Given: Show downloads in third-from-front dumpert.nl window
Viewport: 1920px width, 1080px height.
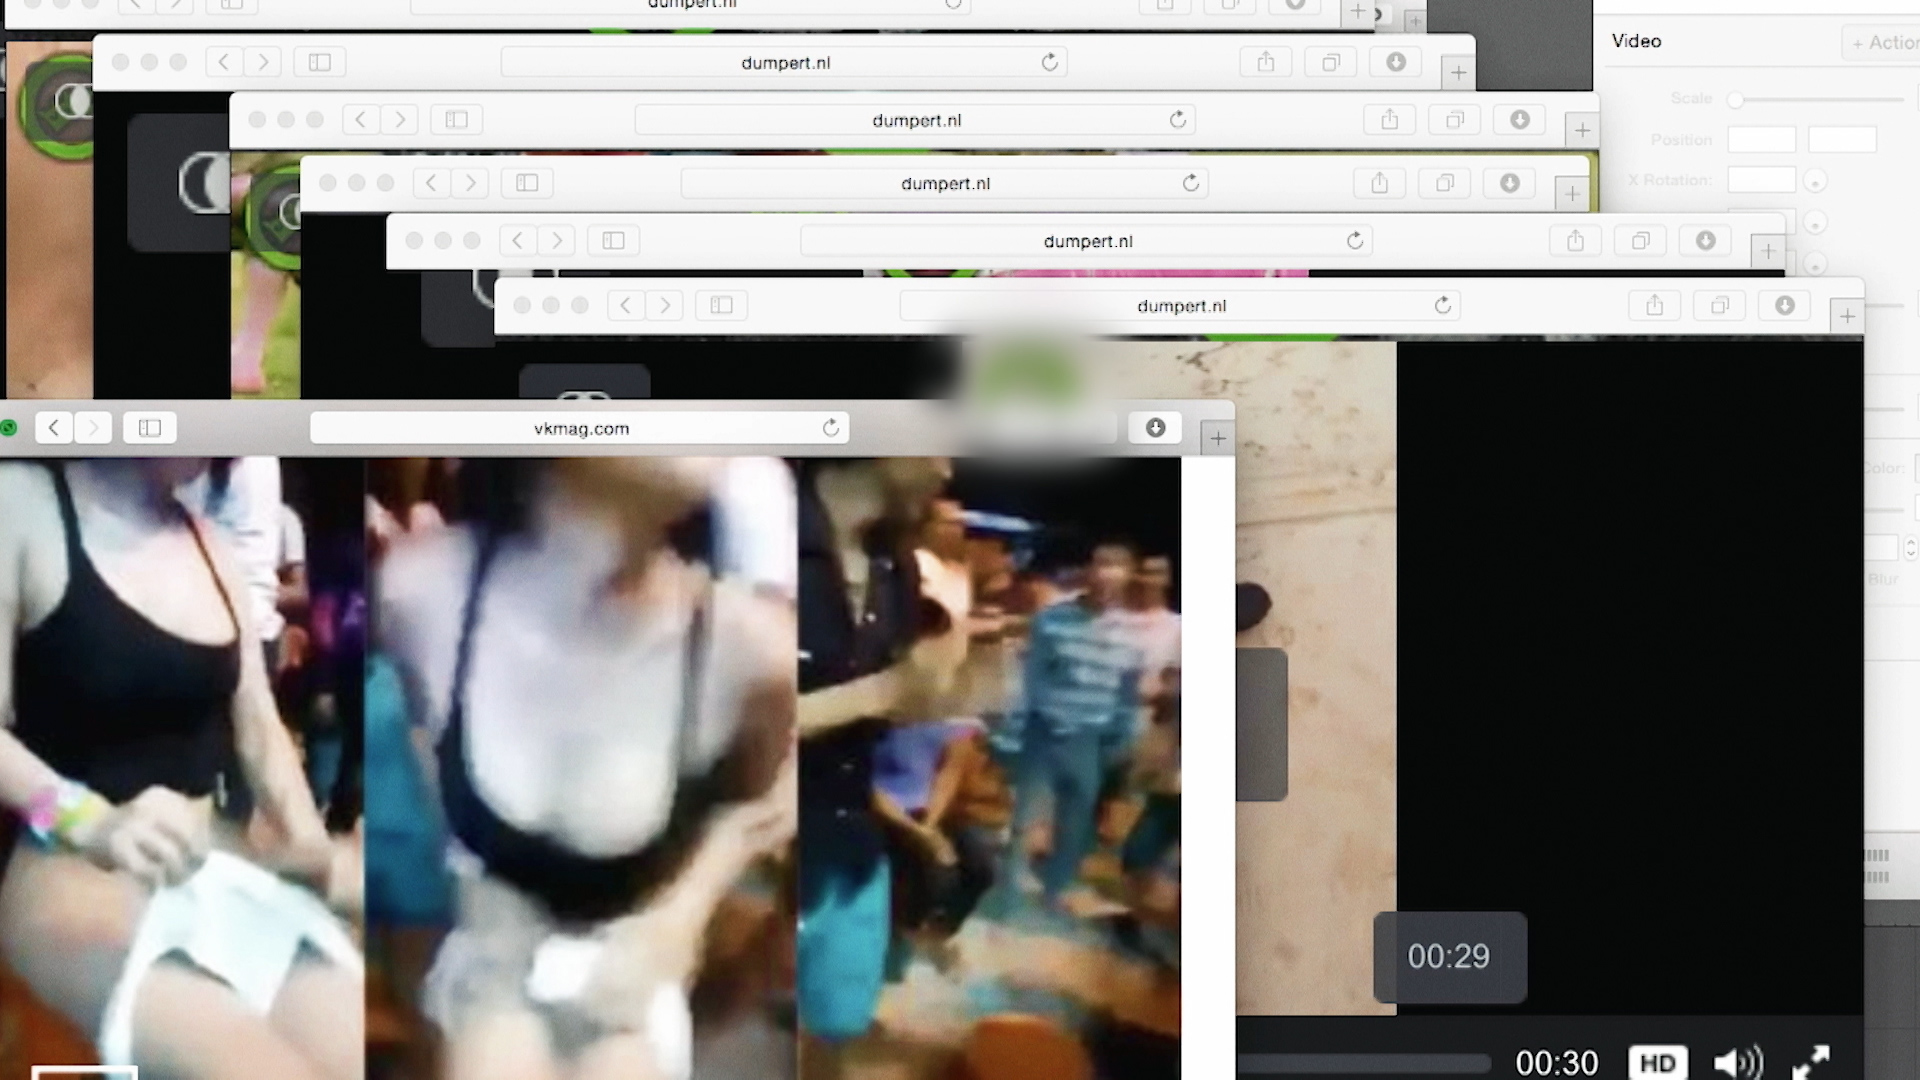Looking at the screenshot, I should (x=1510, y=182).
